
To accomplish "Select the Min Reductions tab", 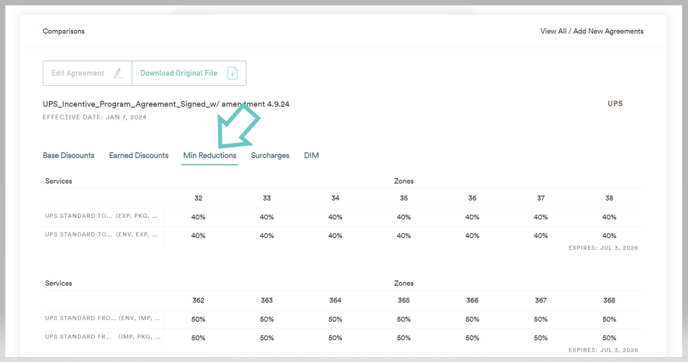I will 210,155.
